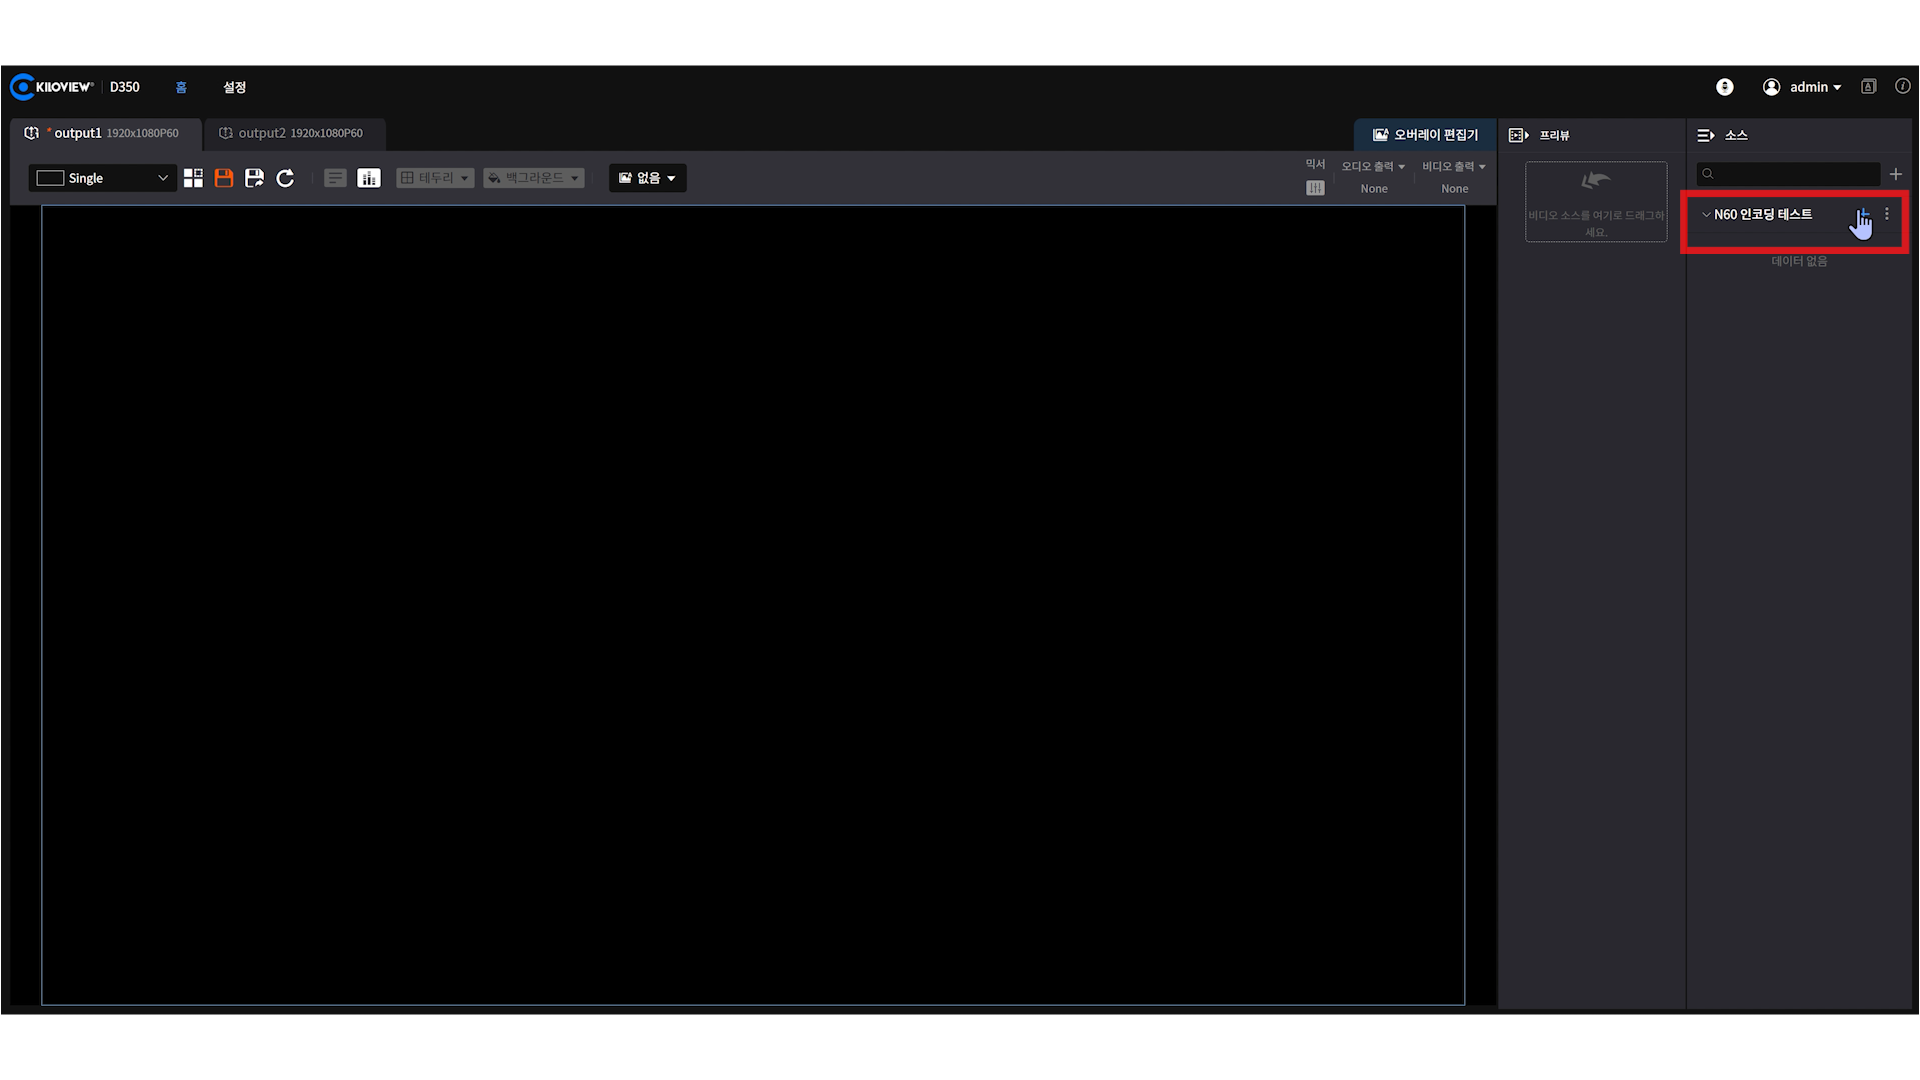Toggle the text lines display button

tap(335, 178)
